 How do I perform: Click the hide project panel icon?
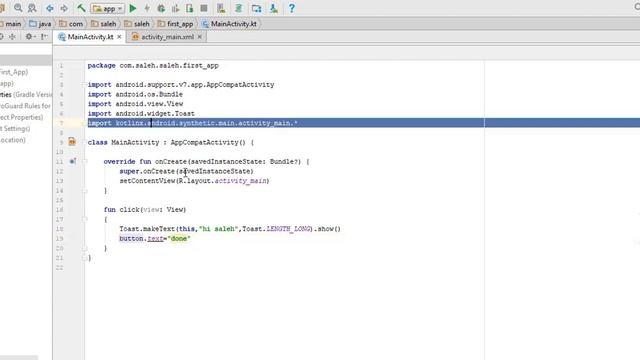point(44,37)
